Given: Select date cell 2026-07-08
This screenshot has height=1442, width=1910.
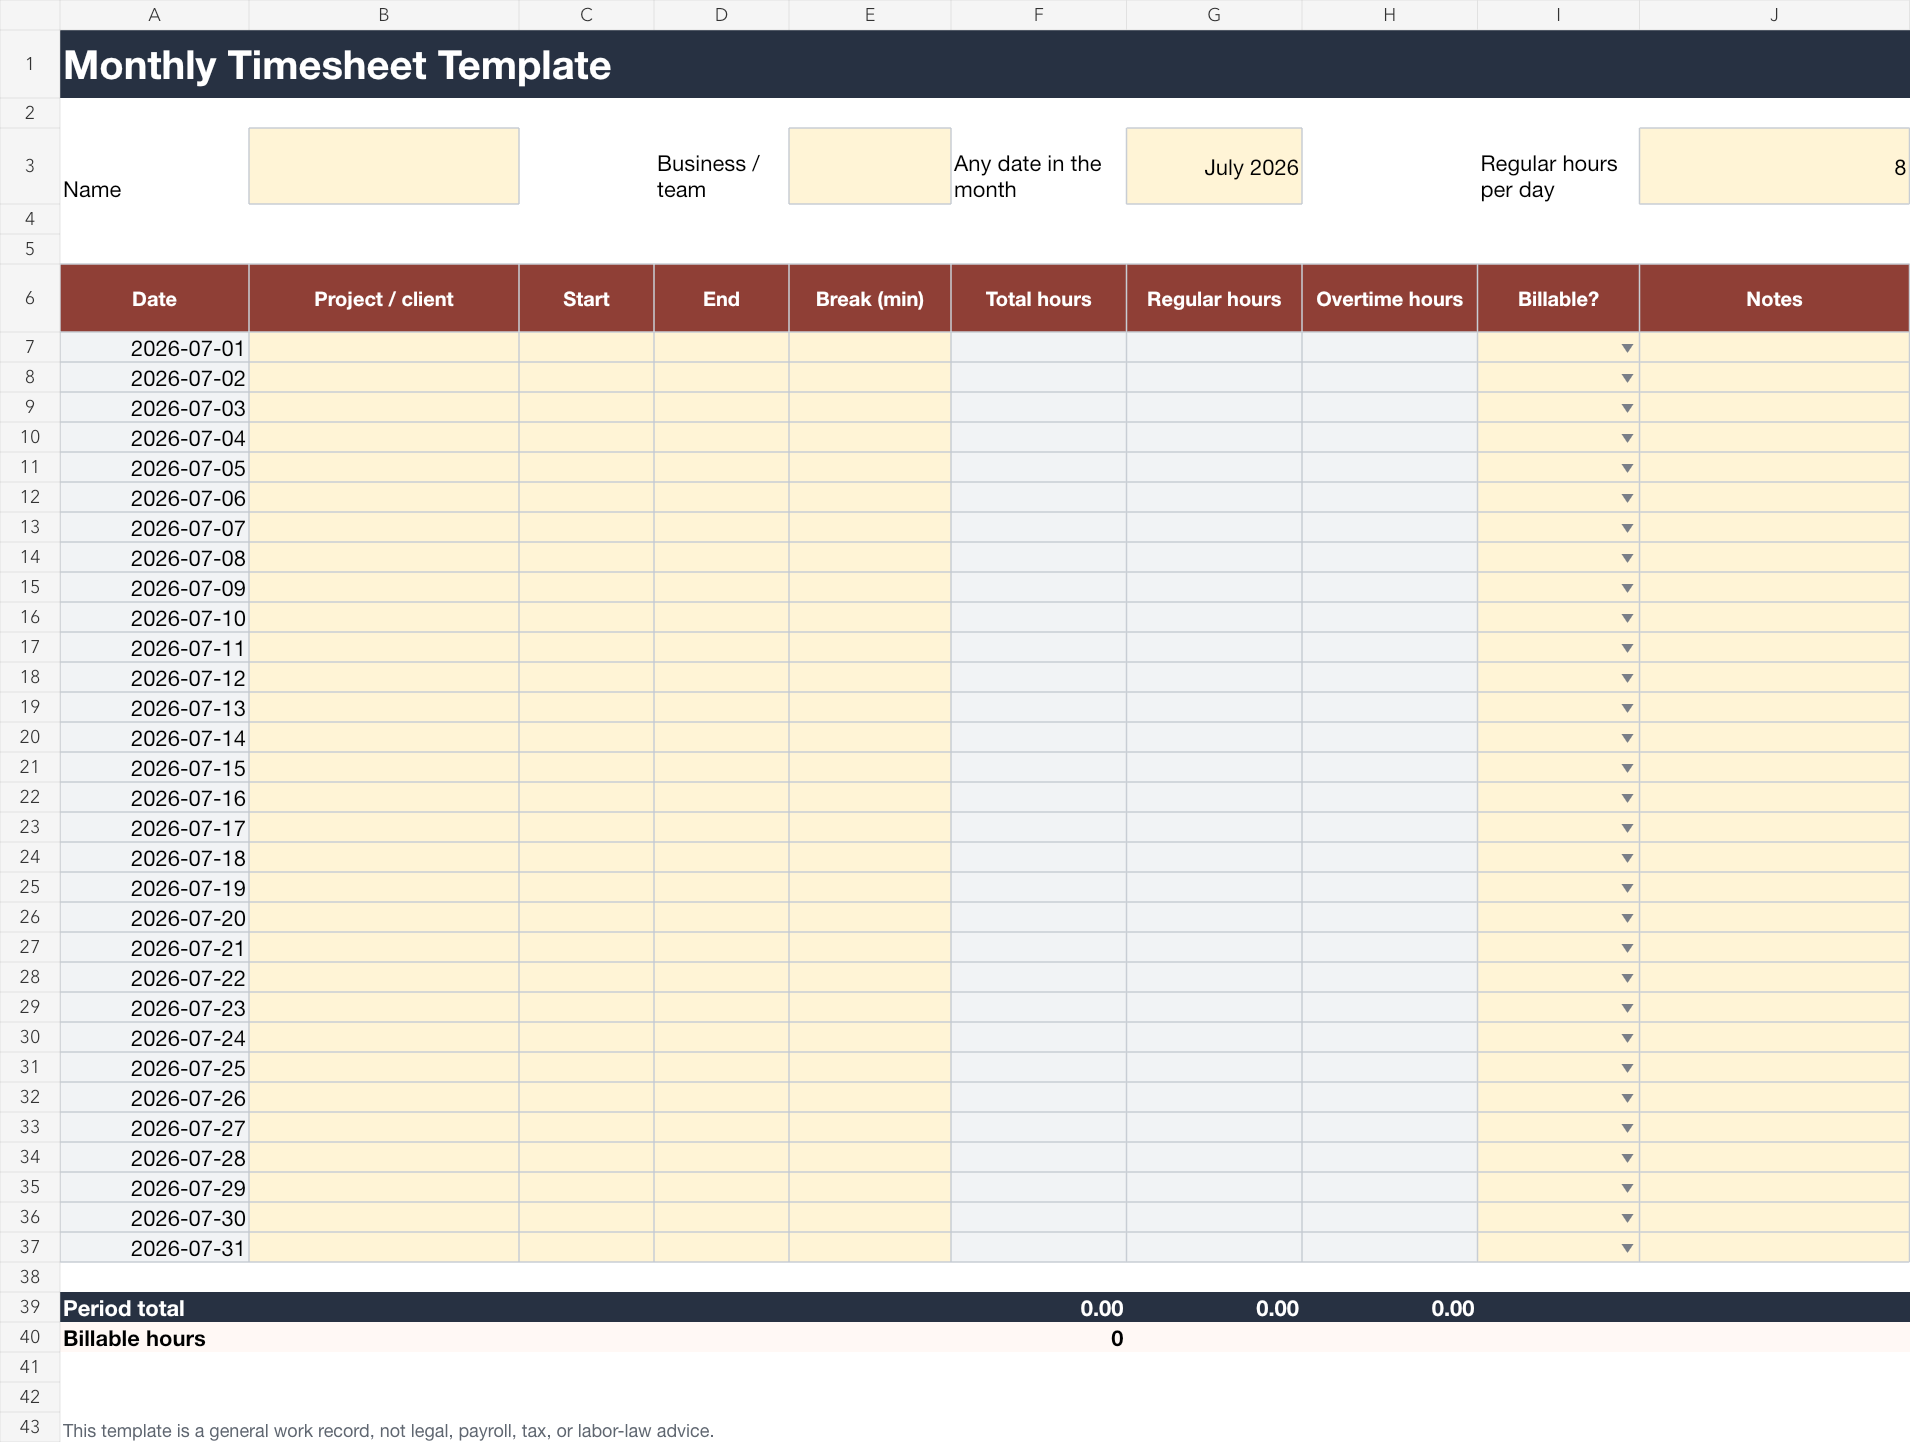Looking at the screenshot, I should [x=154, y=558].
